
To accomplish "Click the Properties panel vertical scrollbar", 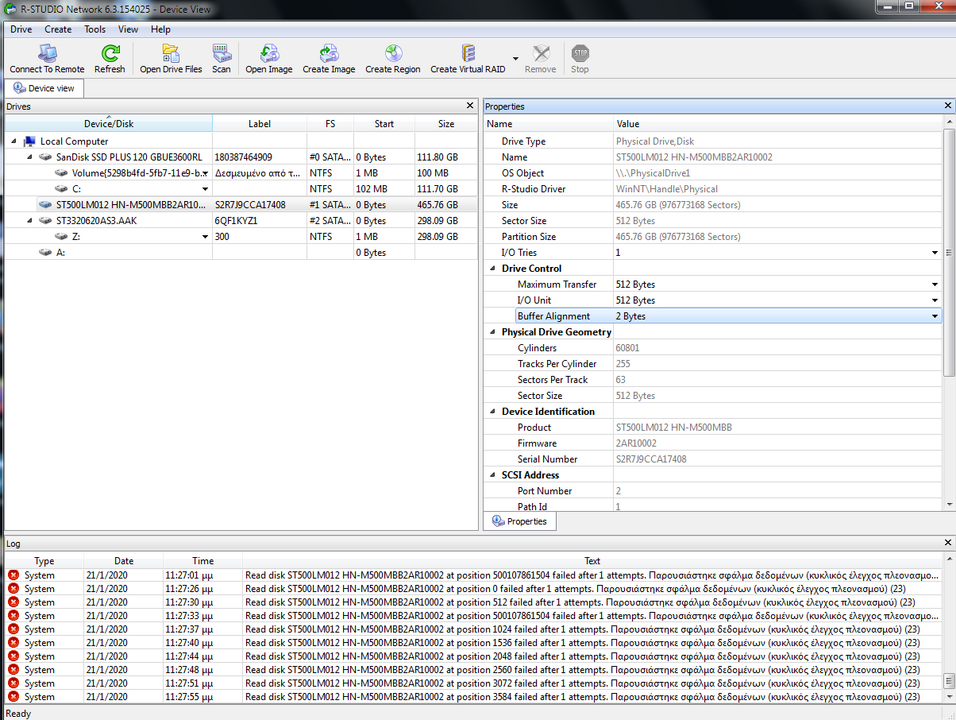I will click(949, 252).
